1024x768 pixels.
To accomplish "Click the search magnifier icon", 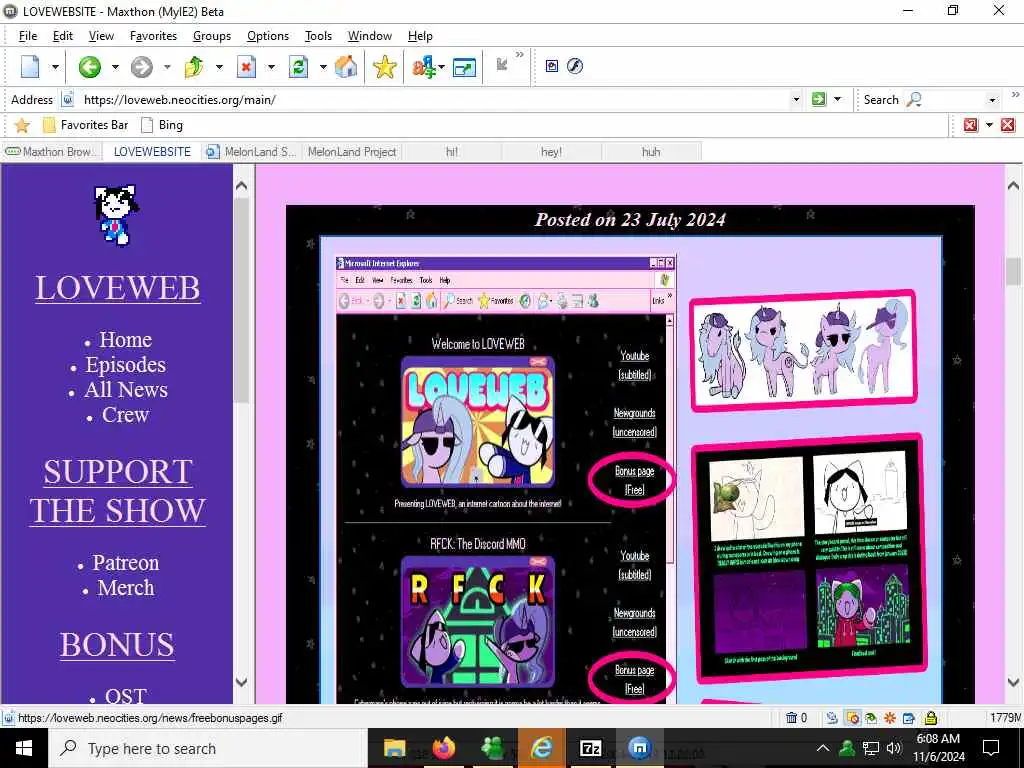I will (914, 99).
